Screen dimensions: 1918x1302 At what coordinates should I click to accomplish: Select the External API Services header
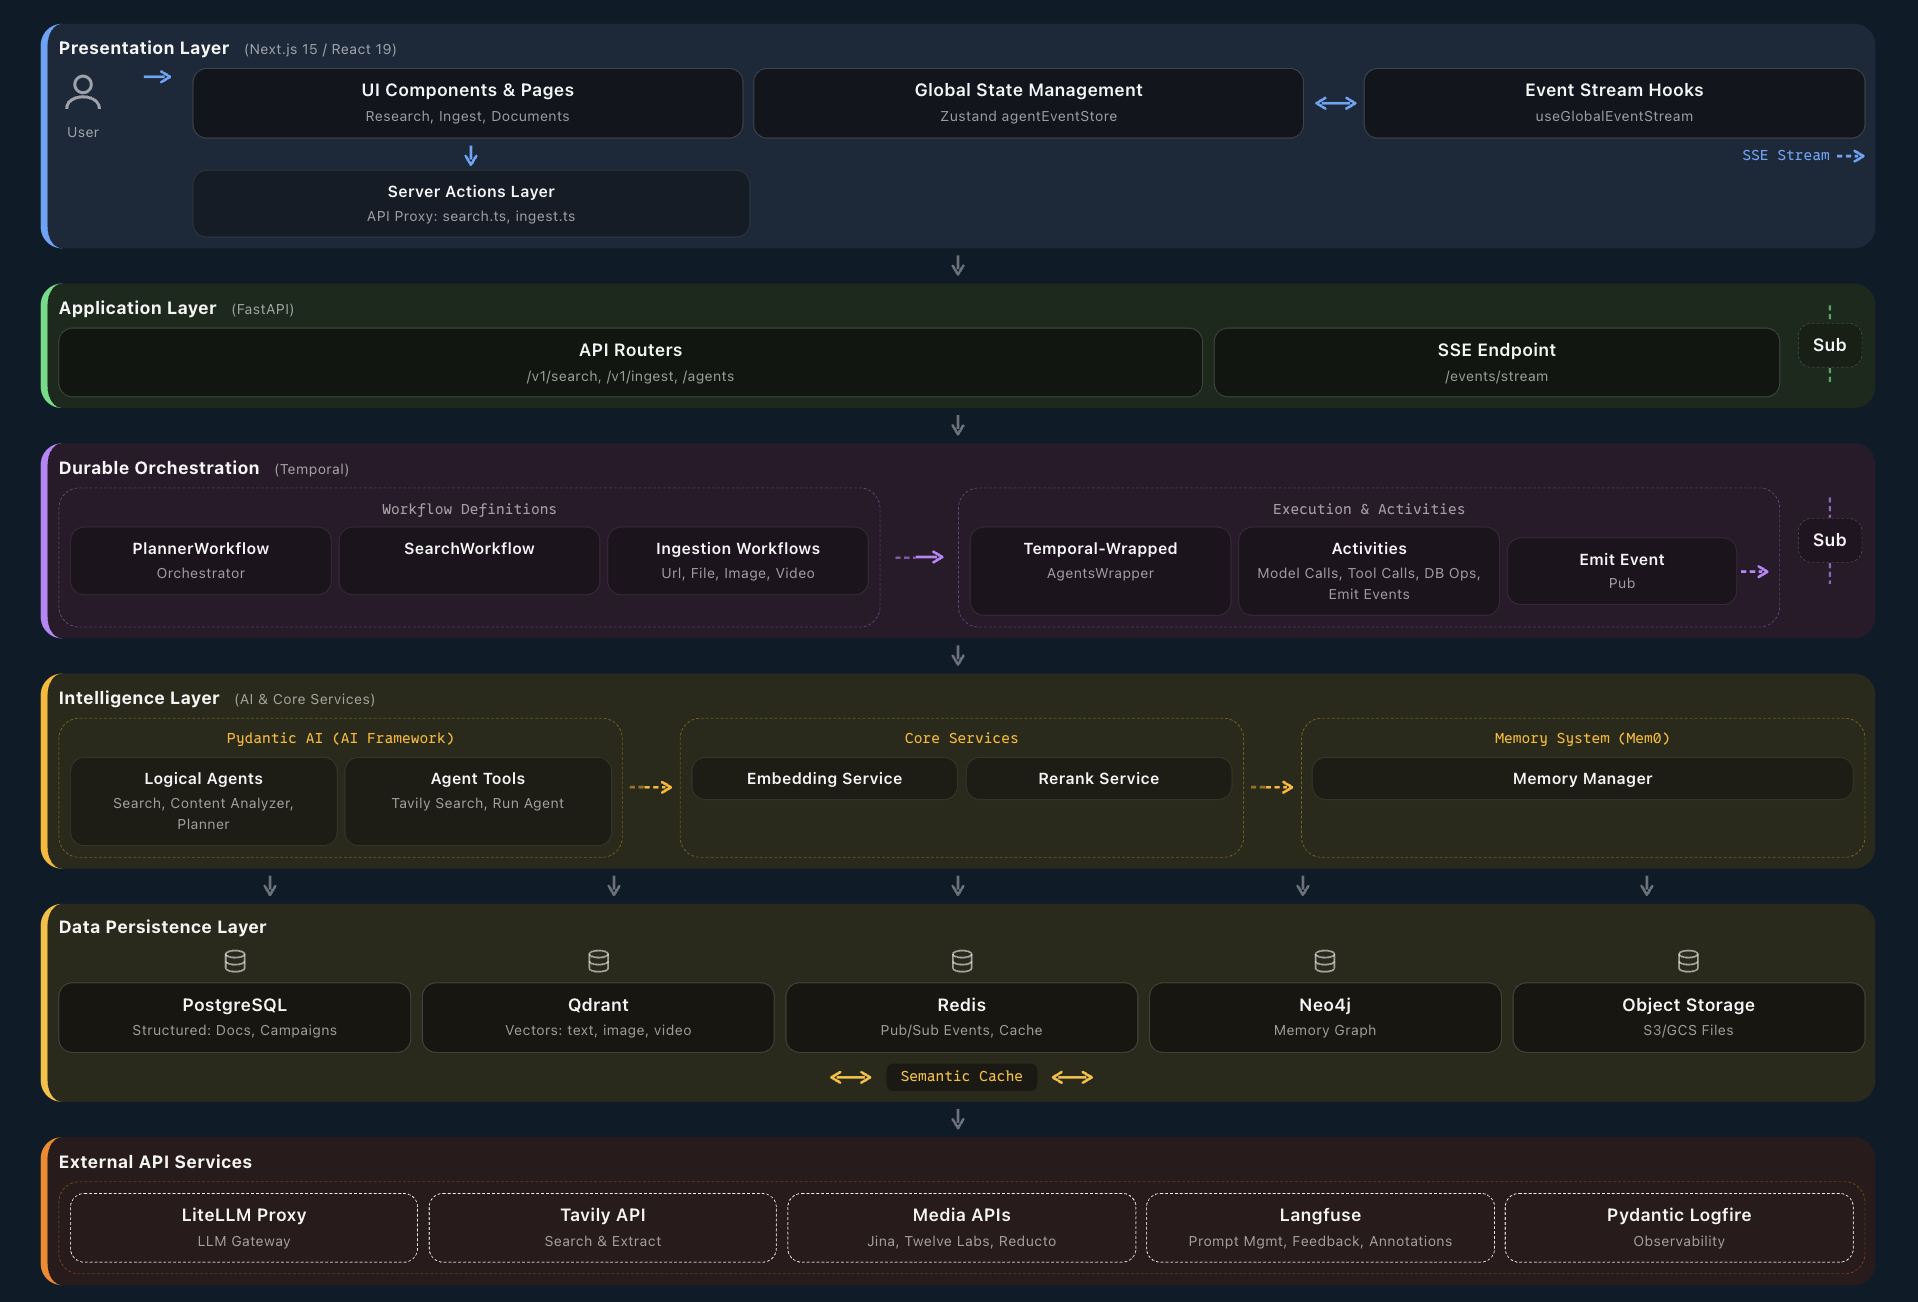(154, 1162)
